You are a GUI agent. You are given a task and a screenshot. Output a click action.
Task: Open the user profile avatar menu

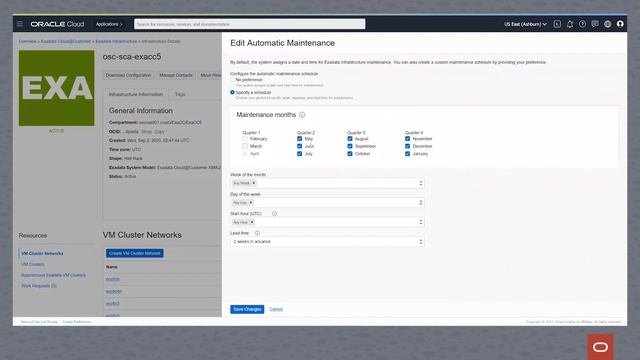coord(620,24)
